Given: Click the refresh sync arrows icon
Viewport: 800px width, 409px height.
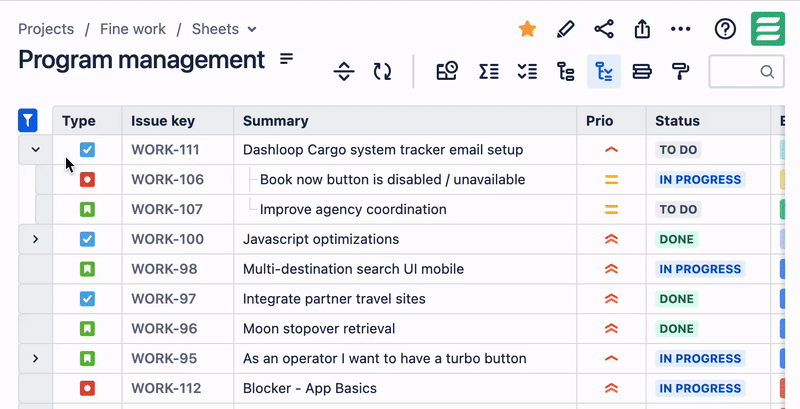Looking at the screenshot, I should [382, 71].
